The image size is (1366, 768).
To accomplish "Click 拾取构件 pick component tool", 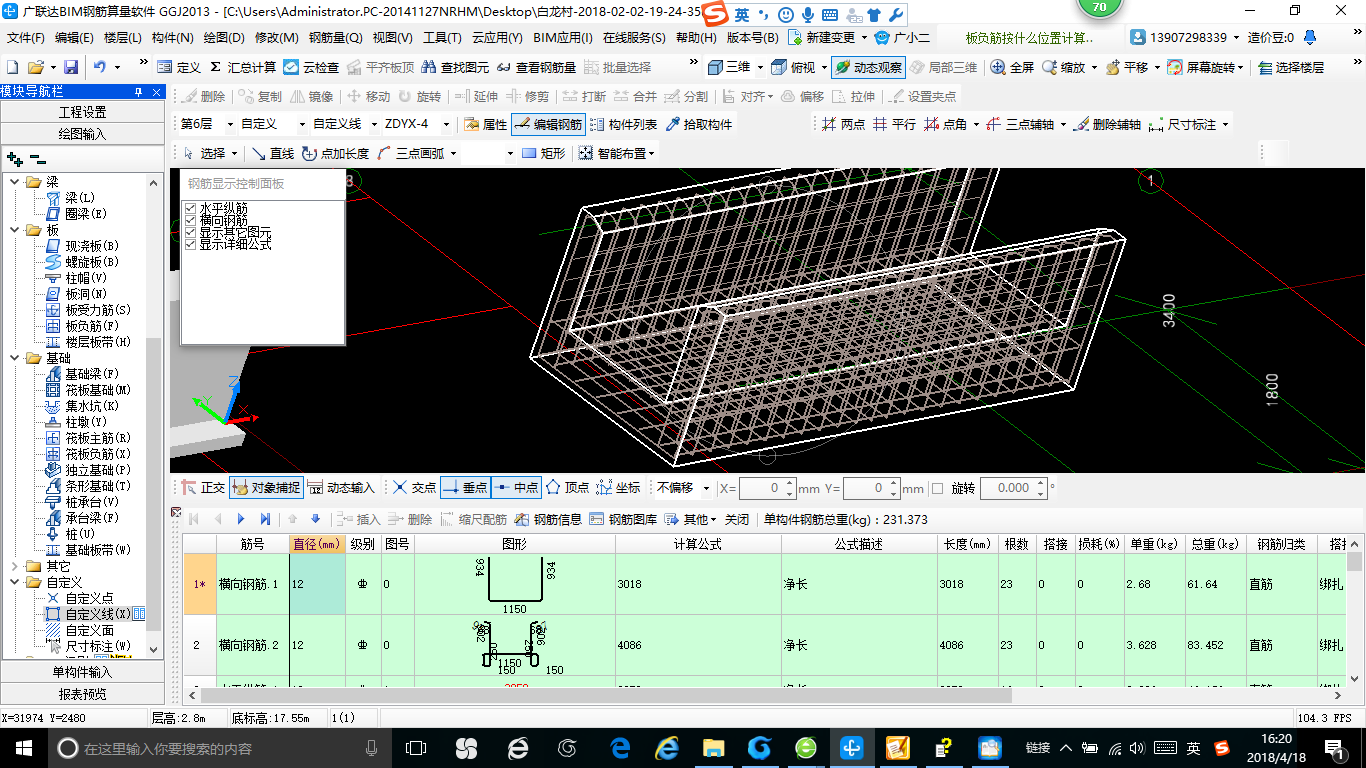I will click(698, 124).
